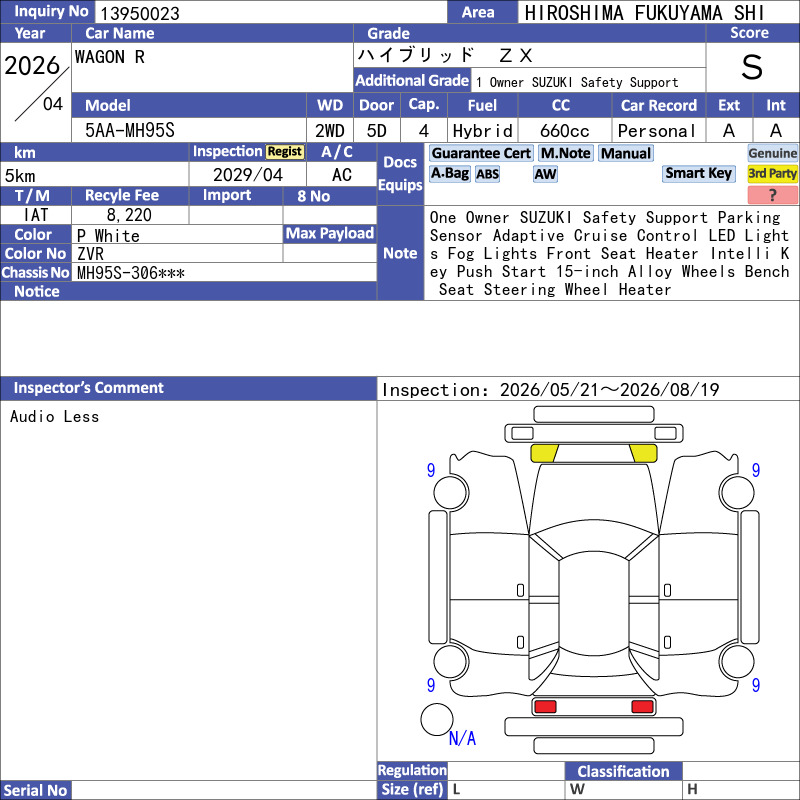Click the Smart Key badge
Screen dimensions: 800x800
click(698, 173)
